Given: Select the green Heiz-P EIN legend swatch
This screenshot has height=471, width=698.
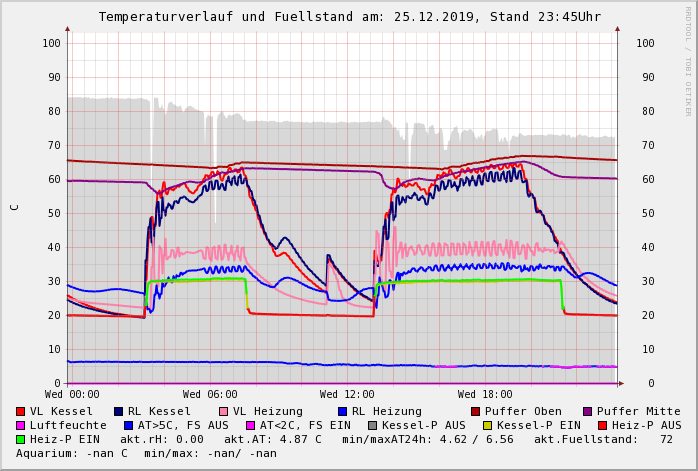Looking at the screenshot, I should coord(20,440).
